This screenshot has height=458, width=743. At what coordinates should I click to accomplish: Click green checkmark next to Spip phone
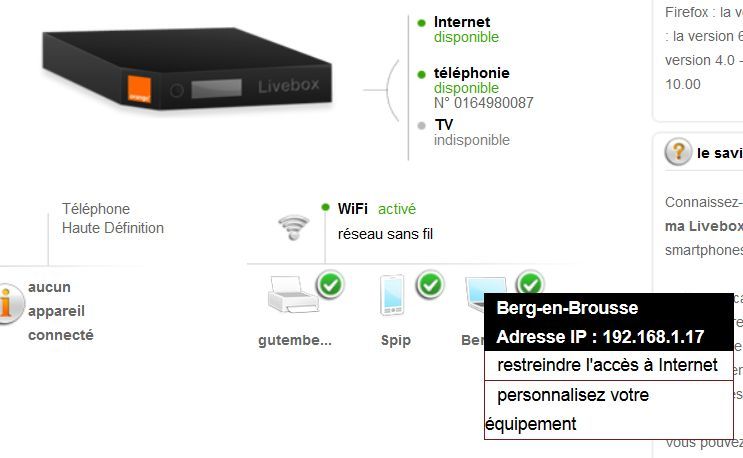430,284
